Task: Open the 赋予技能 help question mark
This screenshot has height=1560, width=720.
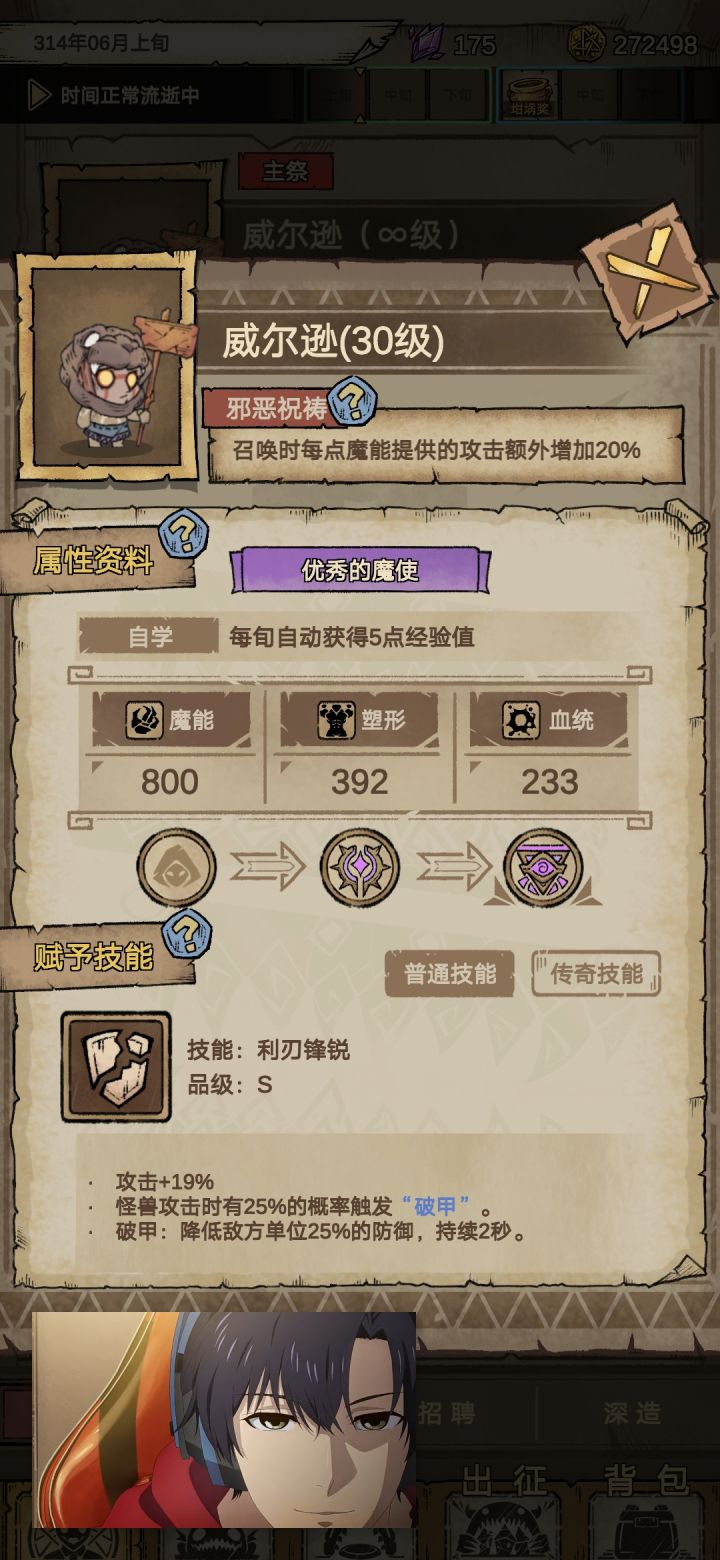Action: tap(186, 933)
